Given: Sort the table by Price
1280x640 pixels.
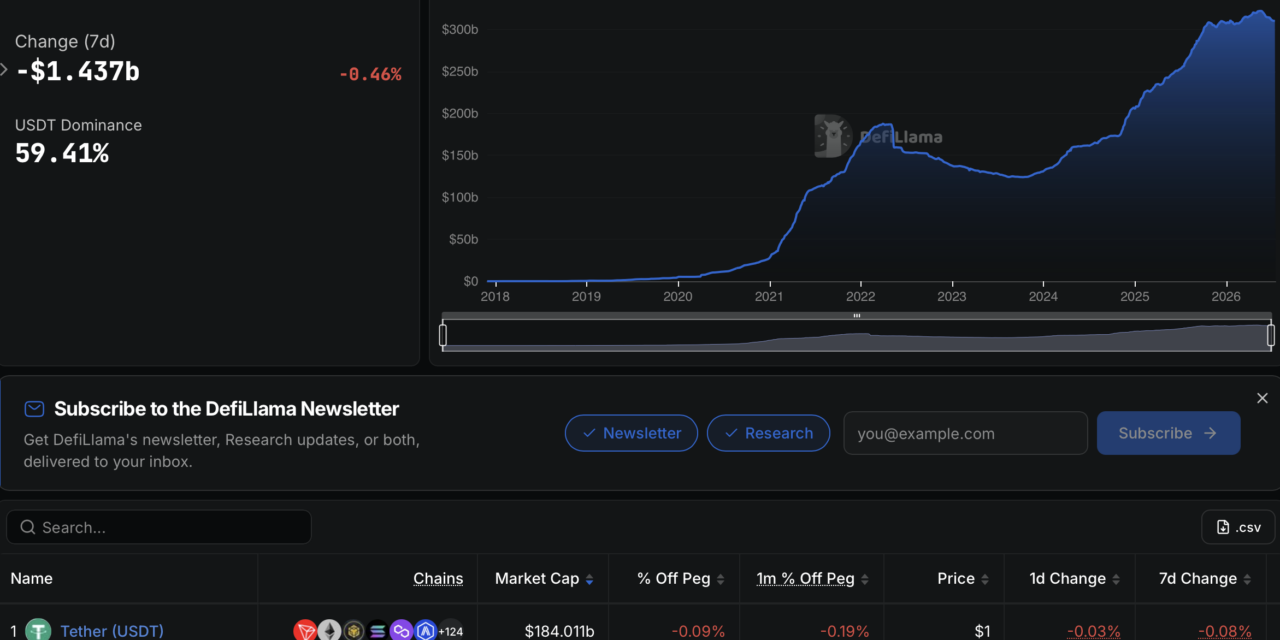Looking at the screenshot, I should coord(963,579).
